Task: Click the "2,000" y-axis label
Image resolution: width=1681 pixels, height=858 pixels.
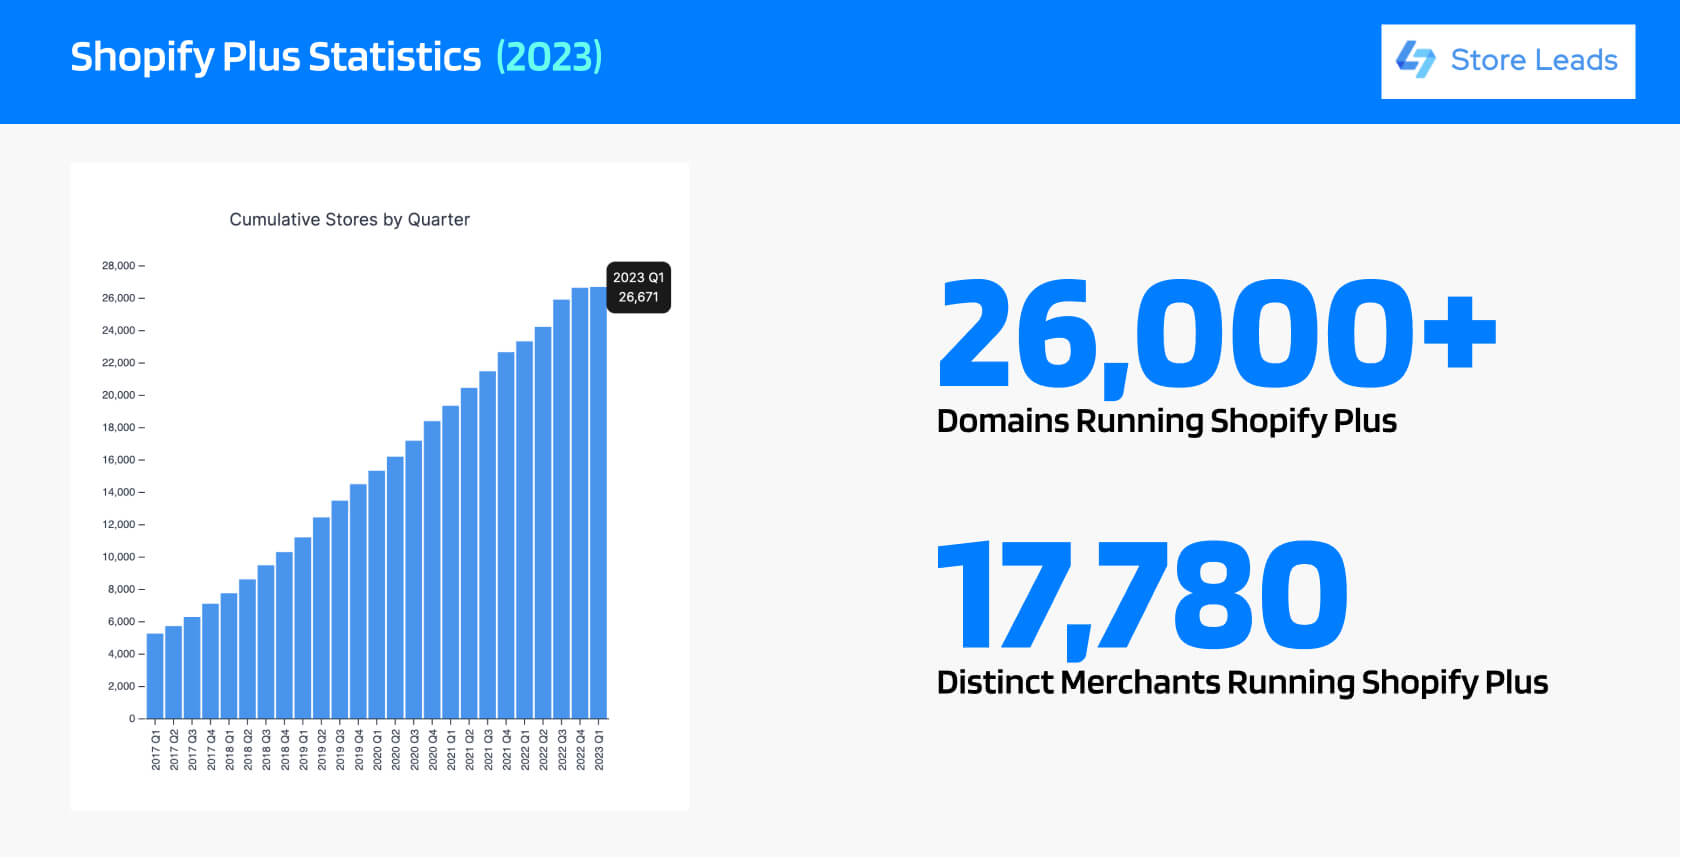Action: pos(121,686)
